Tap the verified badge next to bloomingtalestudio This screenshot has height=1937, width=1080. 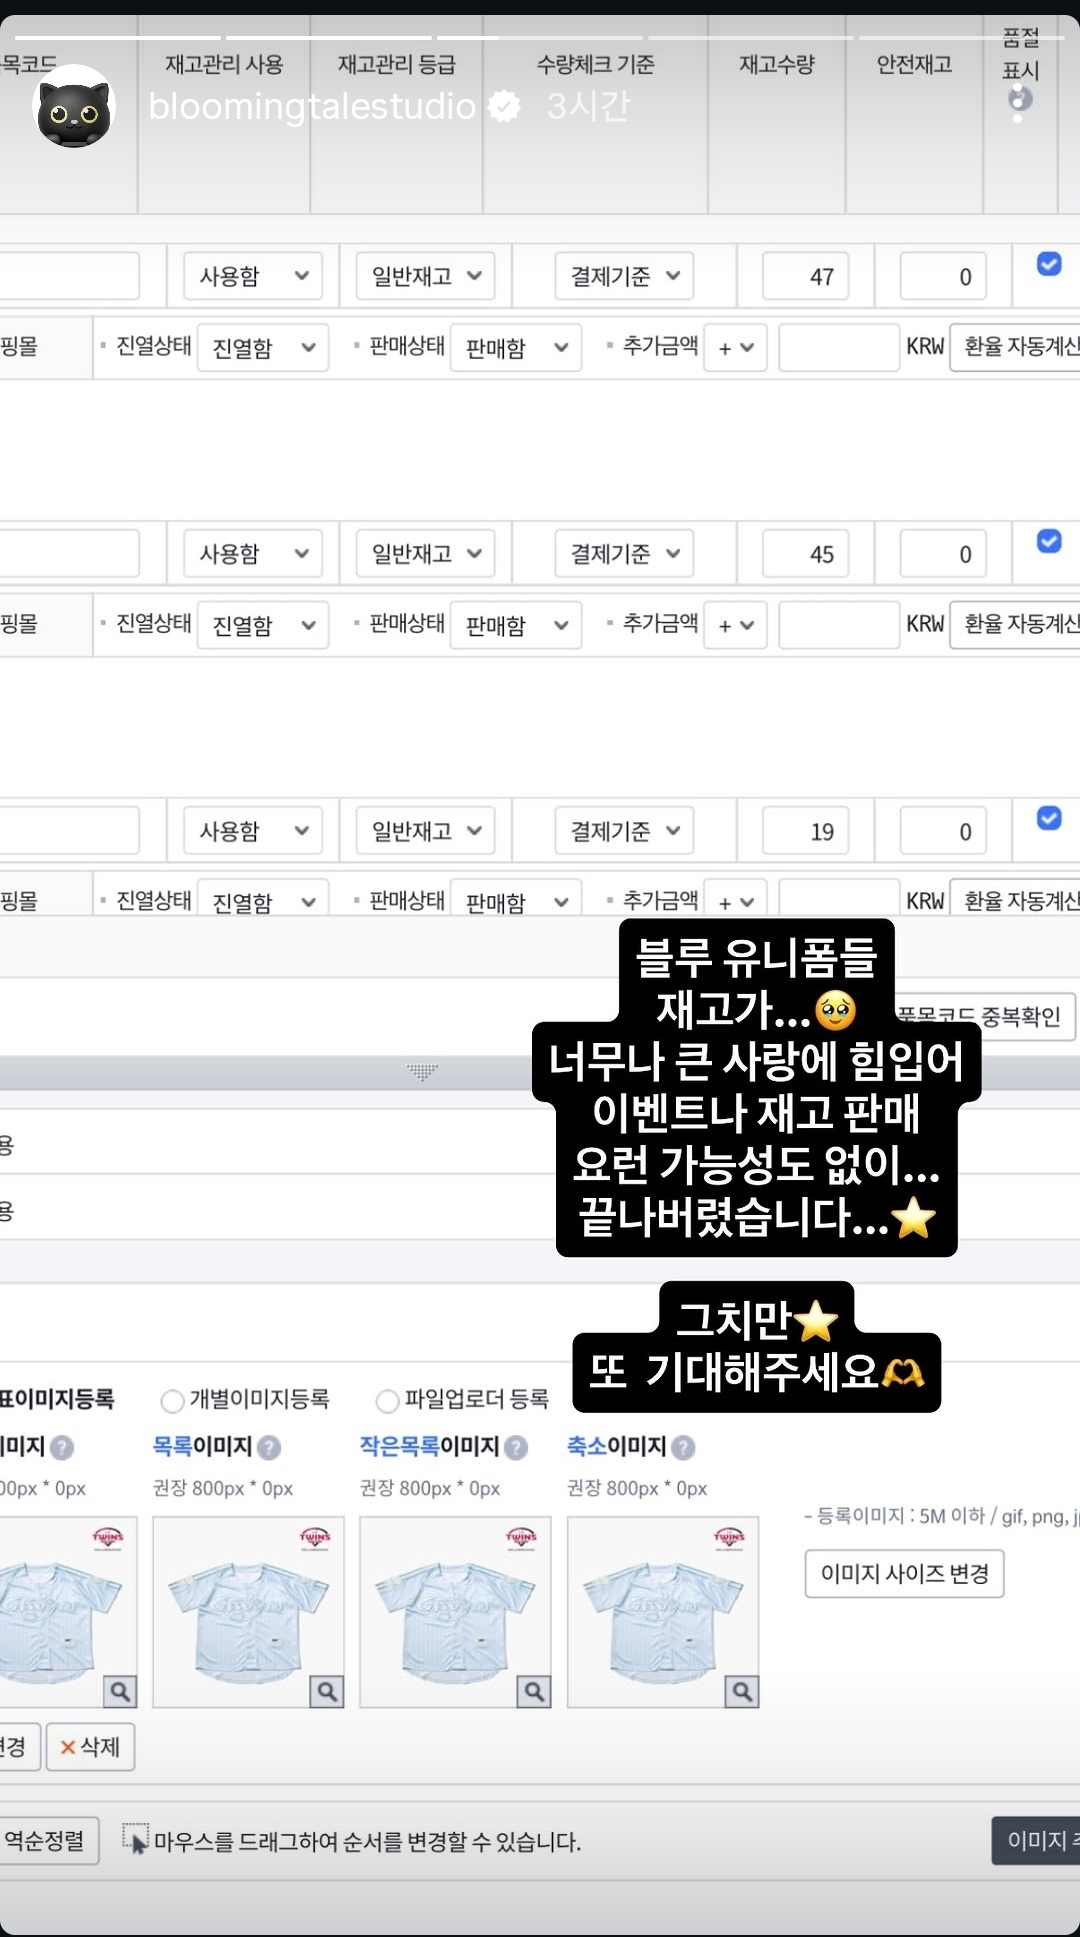505,106
